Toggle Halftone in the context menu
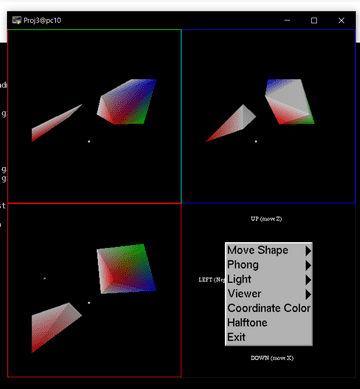360x389 pixels. tap(269, 323)
